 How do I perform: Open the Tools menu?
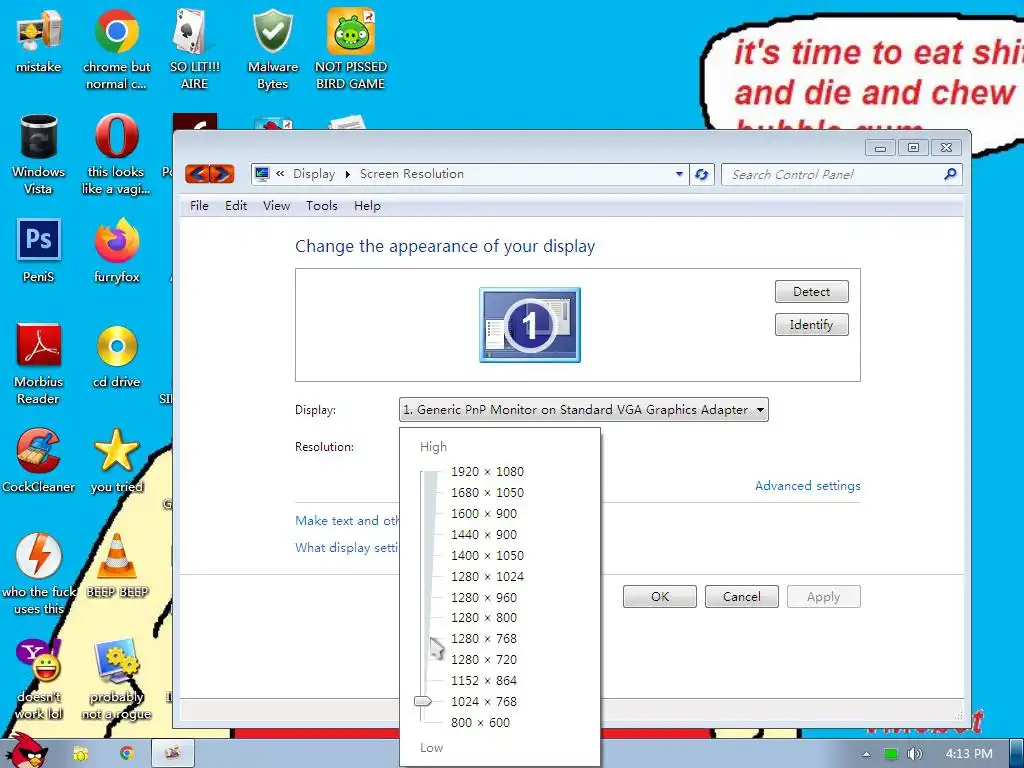[322, 206]
